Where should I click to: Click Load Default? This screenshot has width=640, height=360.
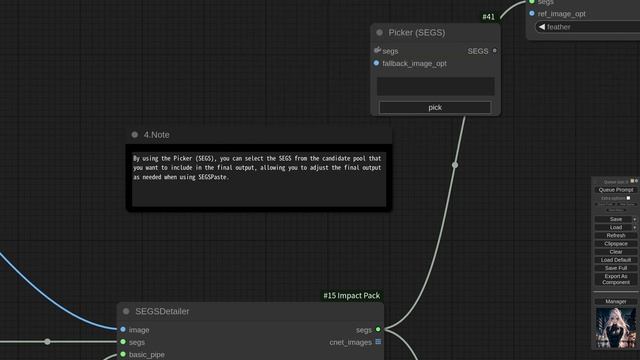pyautogui.click(x=616, y=260)
